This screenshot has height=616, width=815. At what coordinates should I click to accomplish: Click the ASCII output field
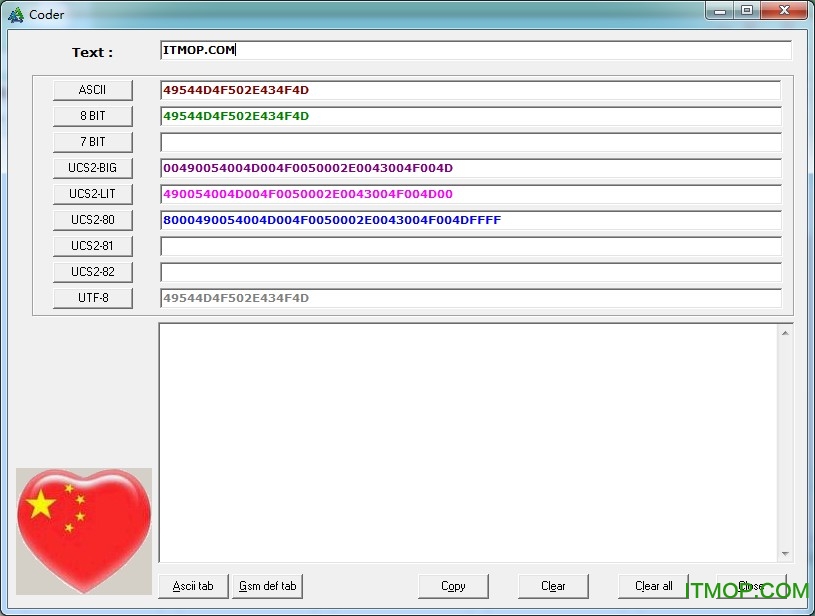coord(470,90)
